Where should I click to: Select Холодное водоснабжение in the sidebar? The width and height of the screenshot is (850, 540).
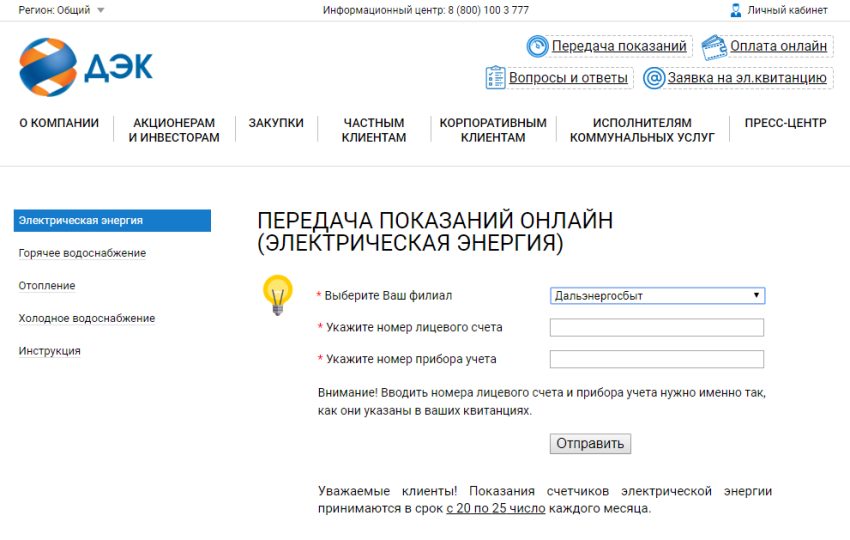click(86, 318)
